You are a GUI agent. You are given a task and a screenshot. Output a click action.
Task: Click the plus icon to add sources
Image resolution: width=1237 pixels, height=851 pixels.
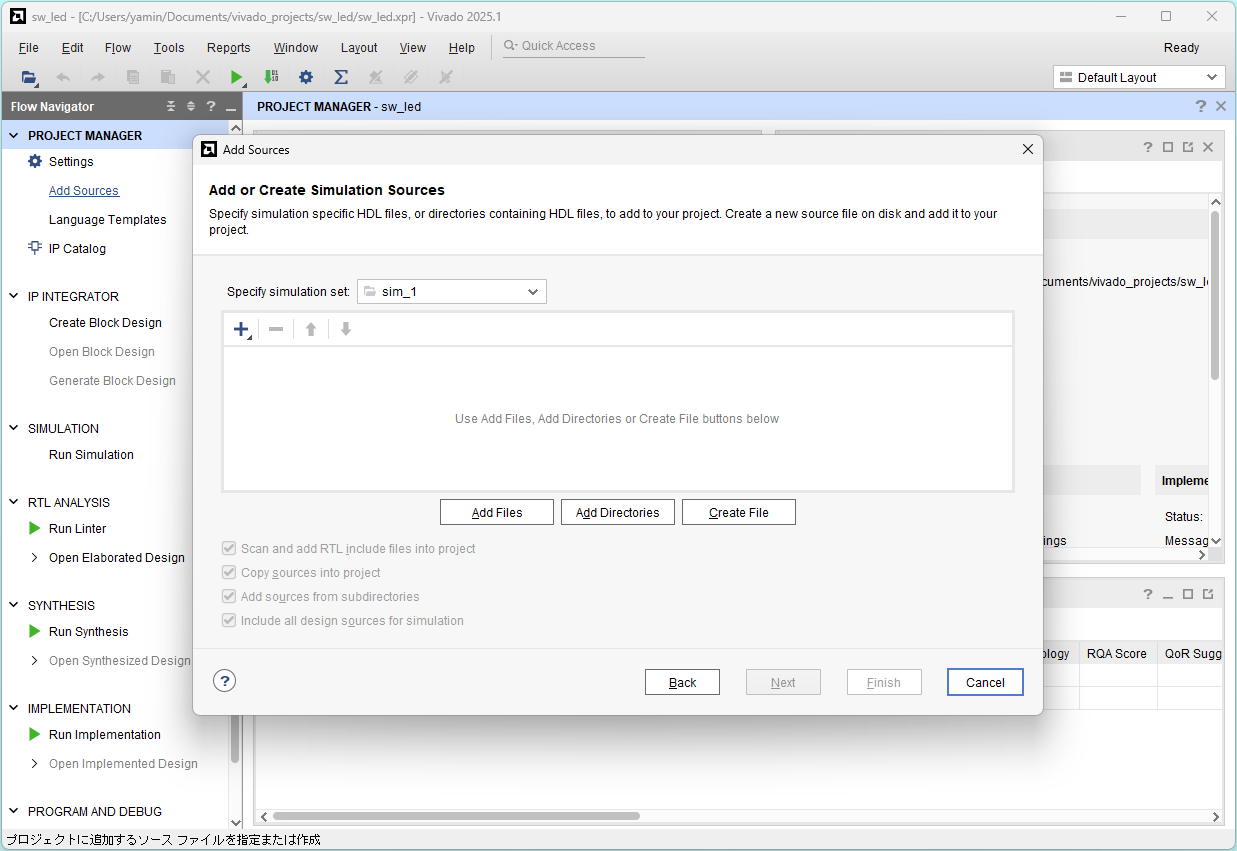pos(240,329)
